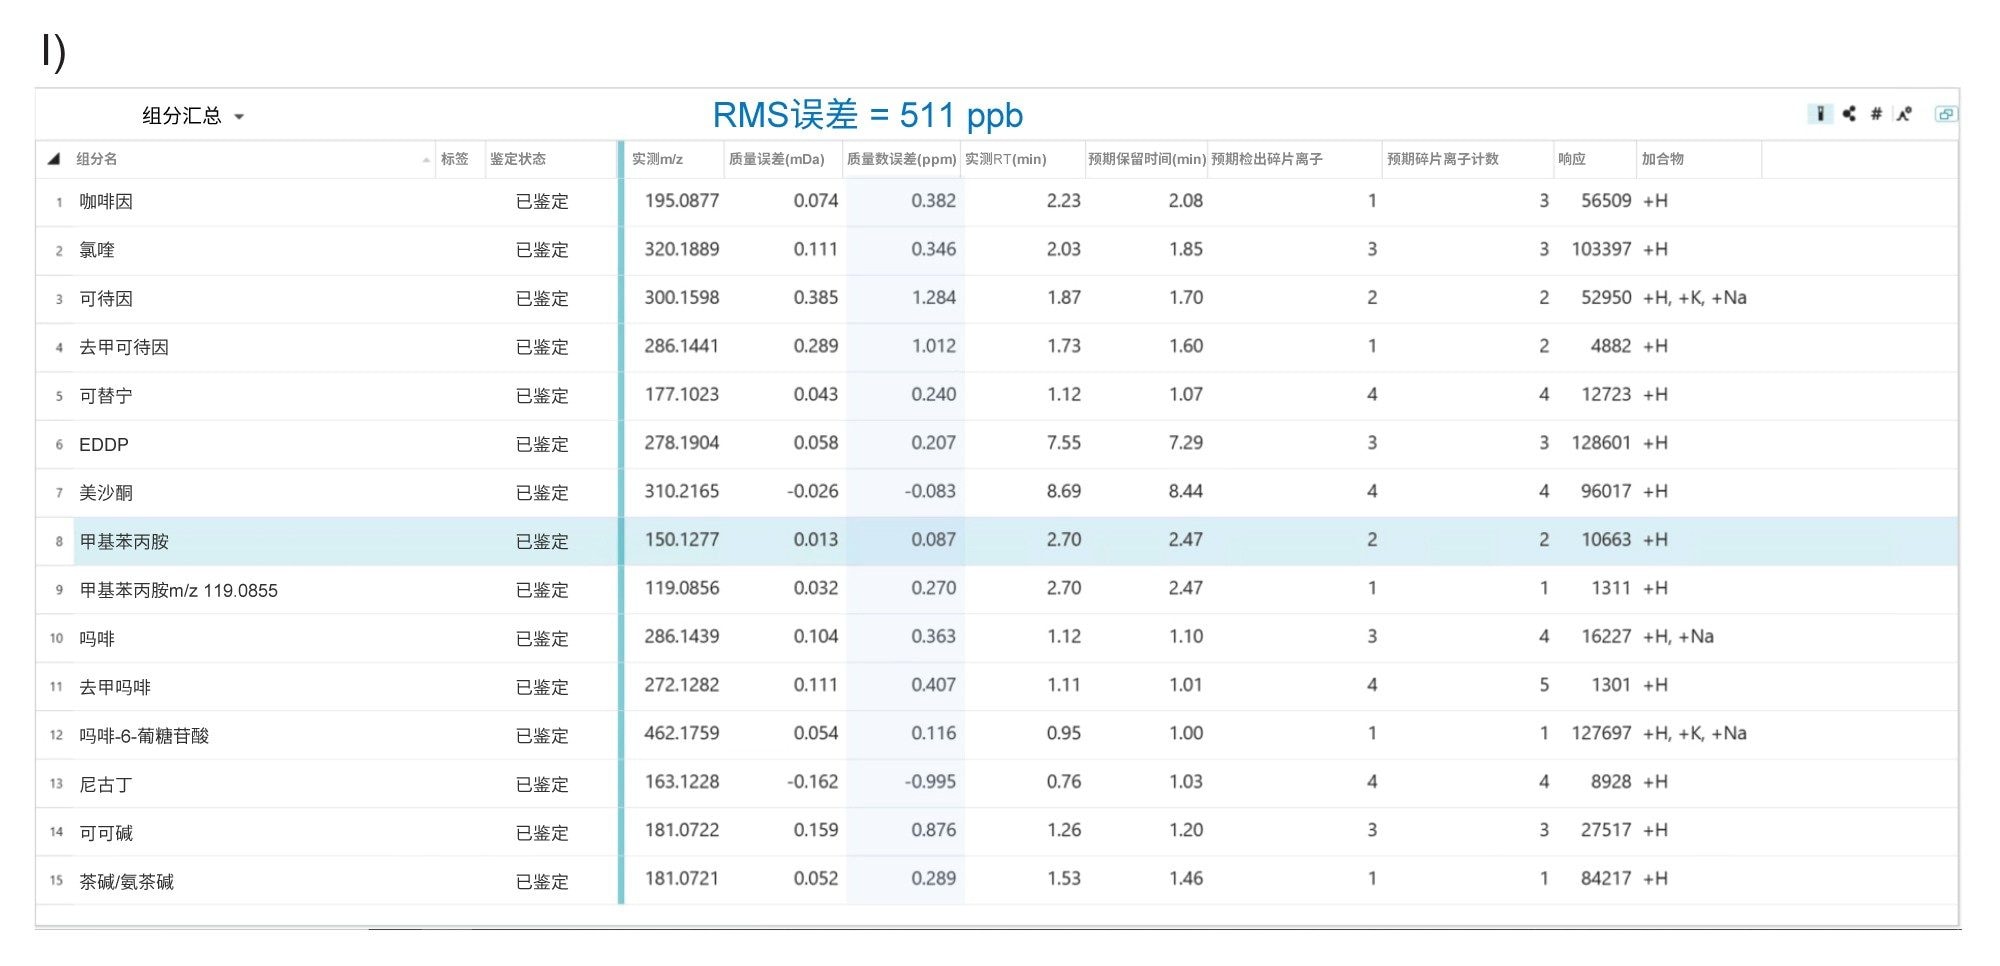Screen dimensions: 2000x966
Task: Click the 鉴定状态 column header
Action: click(x=551, y=159)
